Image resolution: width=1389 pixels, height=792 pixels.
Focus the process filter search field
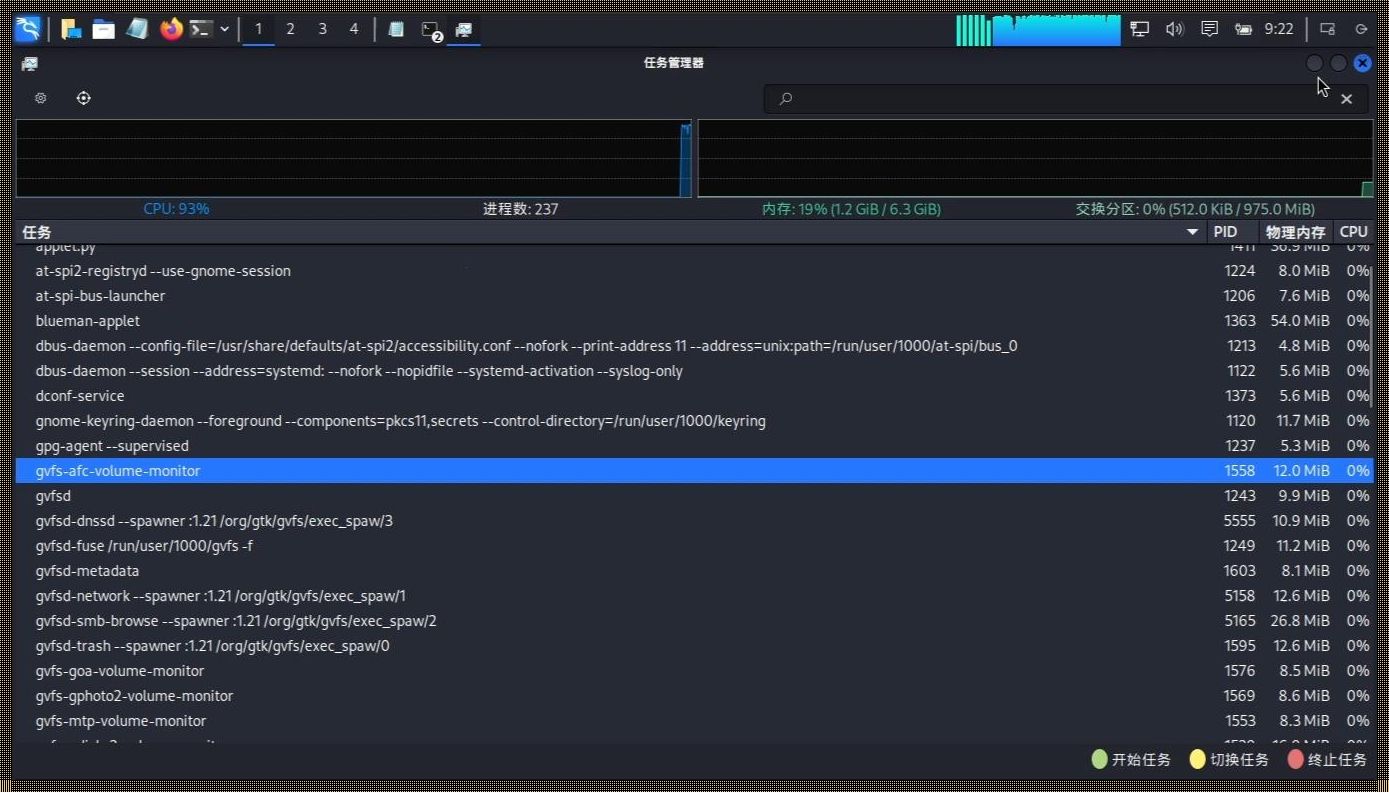(x=1067, y=99)
